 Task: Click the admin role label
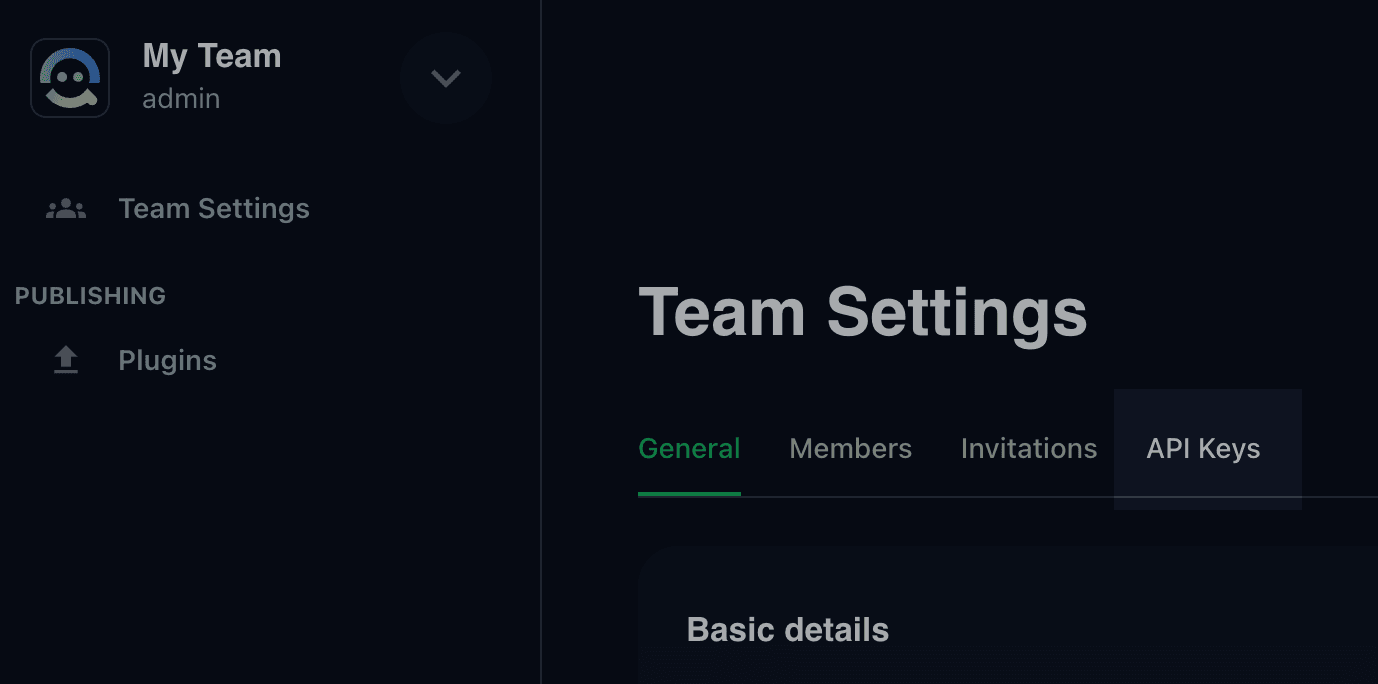point(181,99)
